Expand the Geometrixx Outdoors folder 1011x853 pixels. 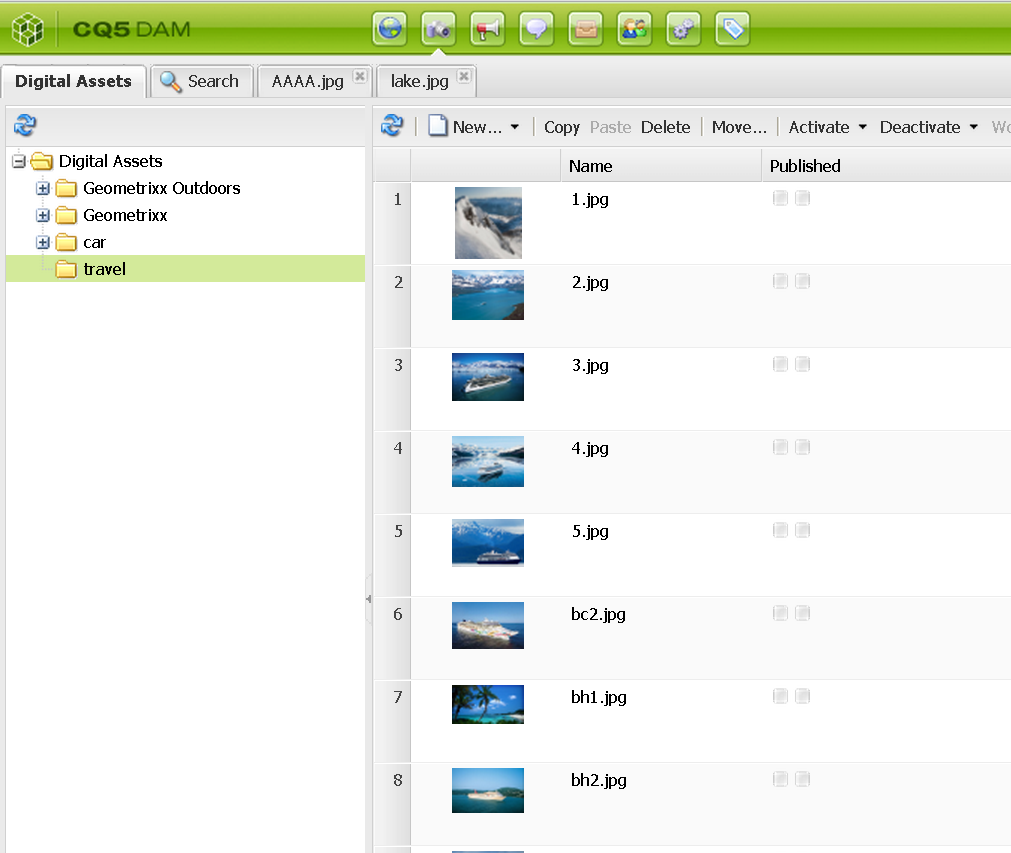[43, 188]
